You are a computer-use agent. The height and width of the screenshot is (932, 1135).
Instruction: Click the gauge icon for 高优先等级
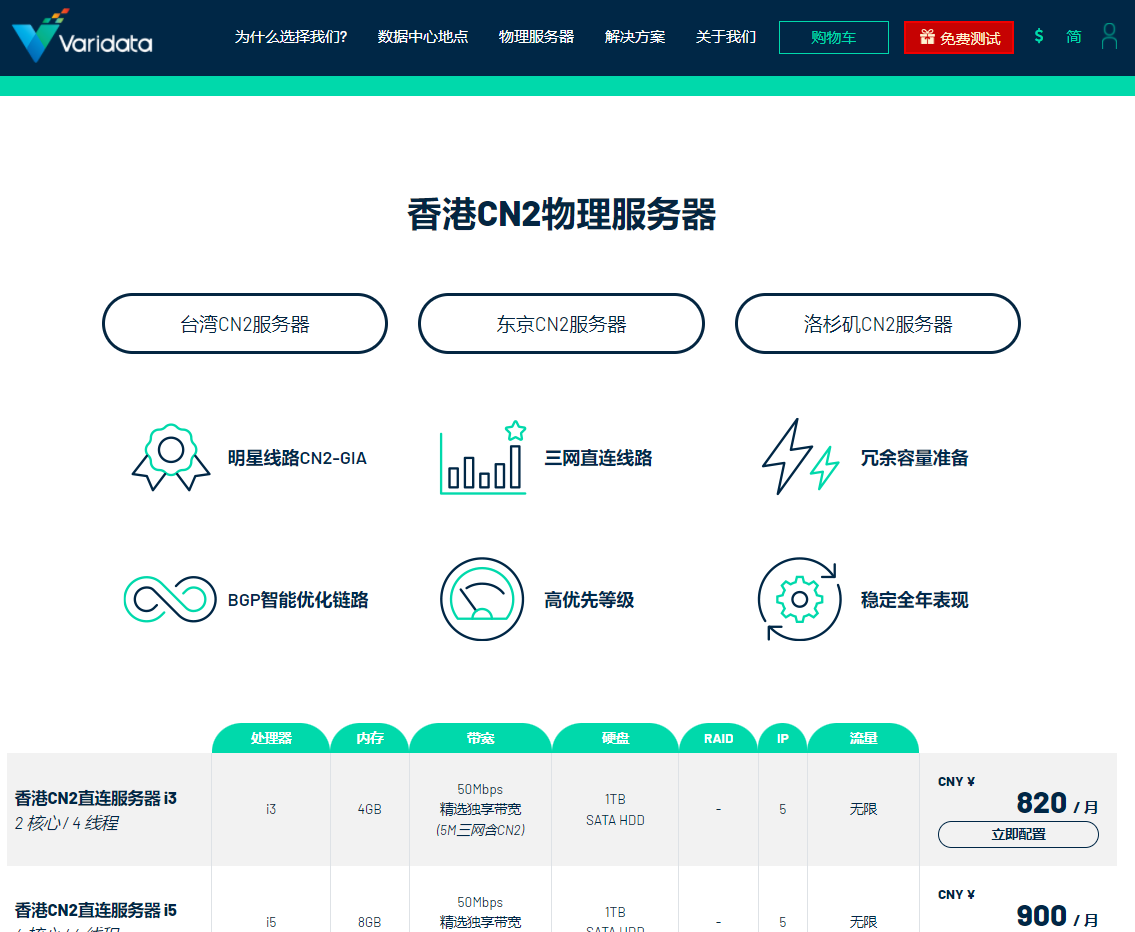[x=482, y=600]
